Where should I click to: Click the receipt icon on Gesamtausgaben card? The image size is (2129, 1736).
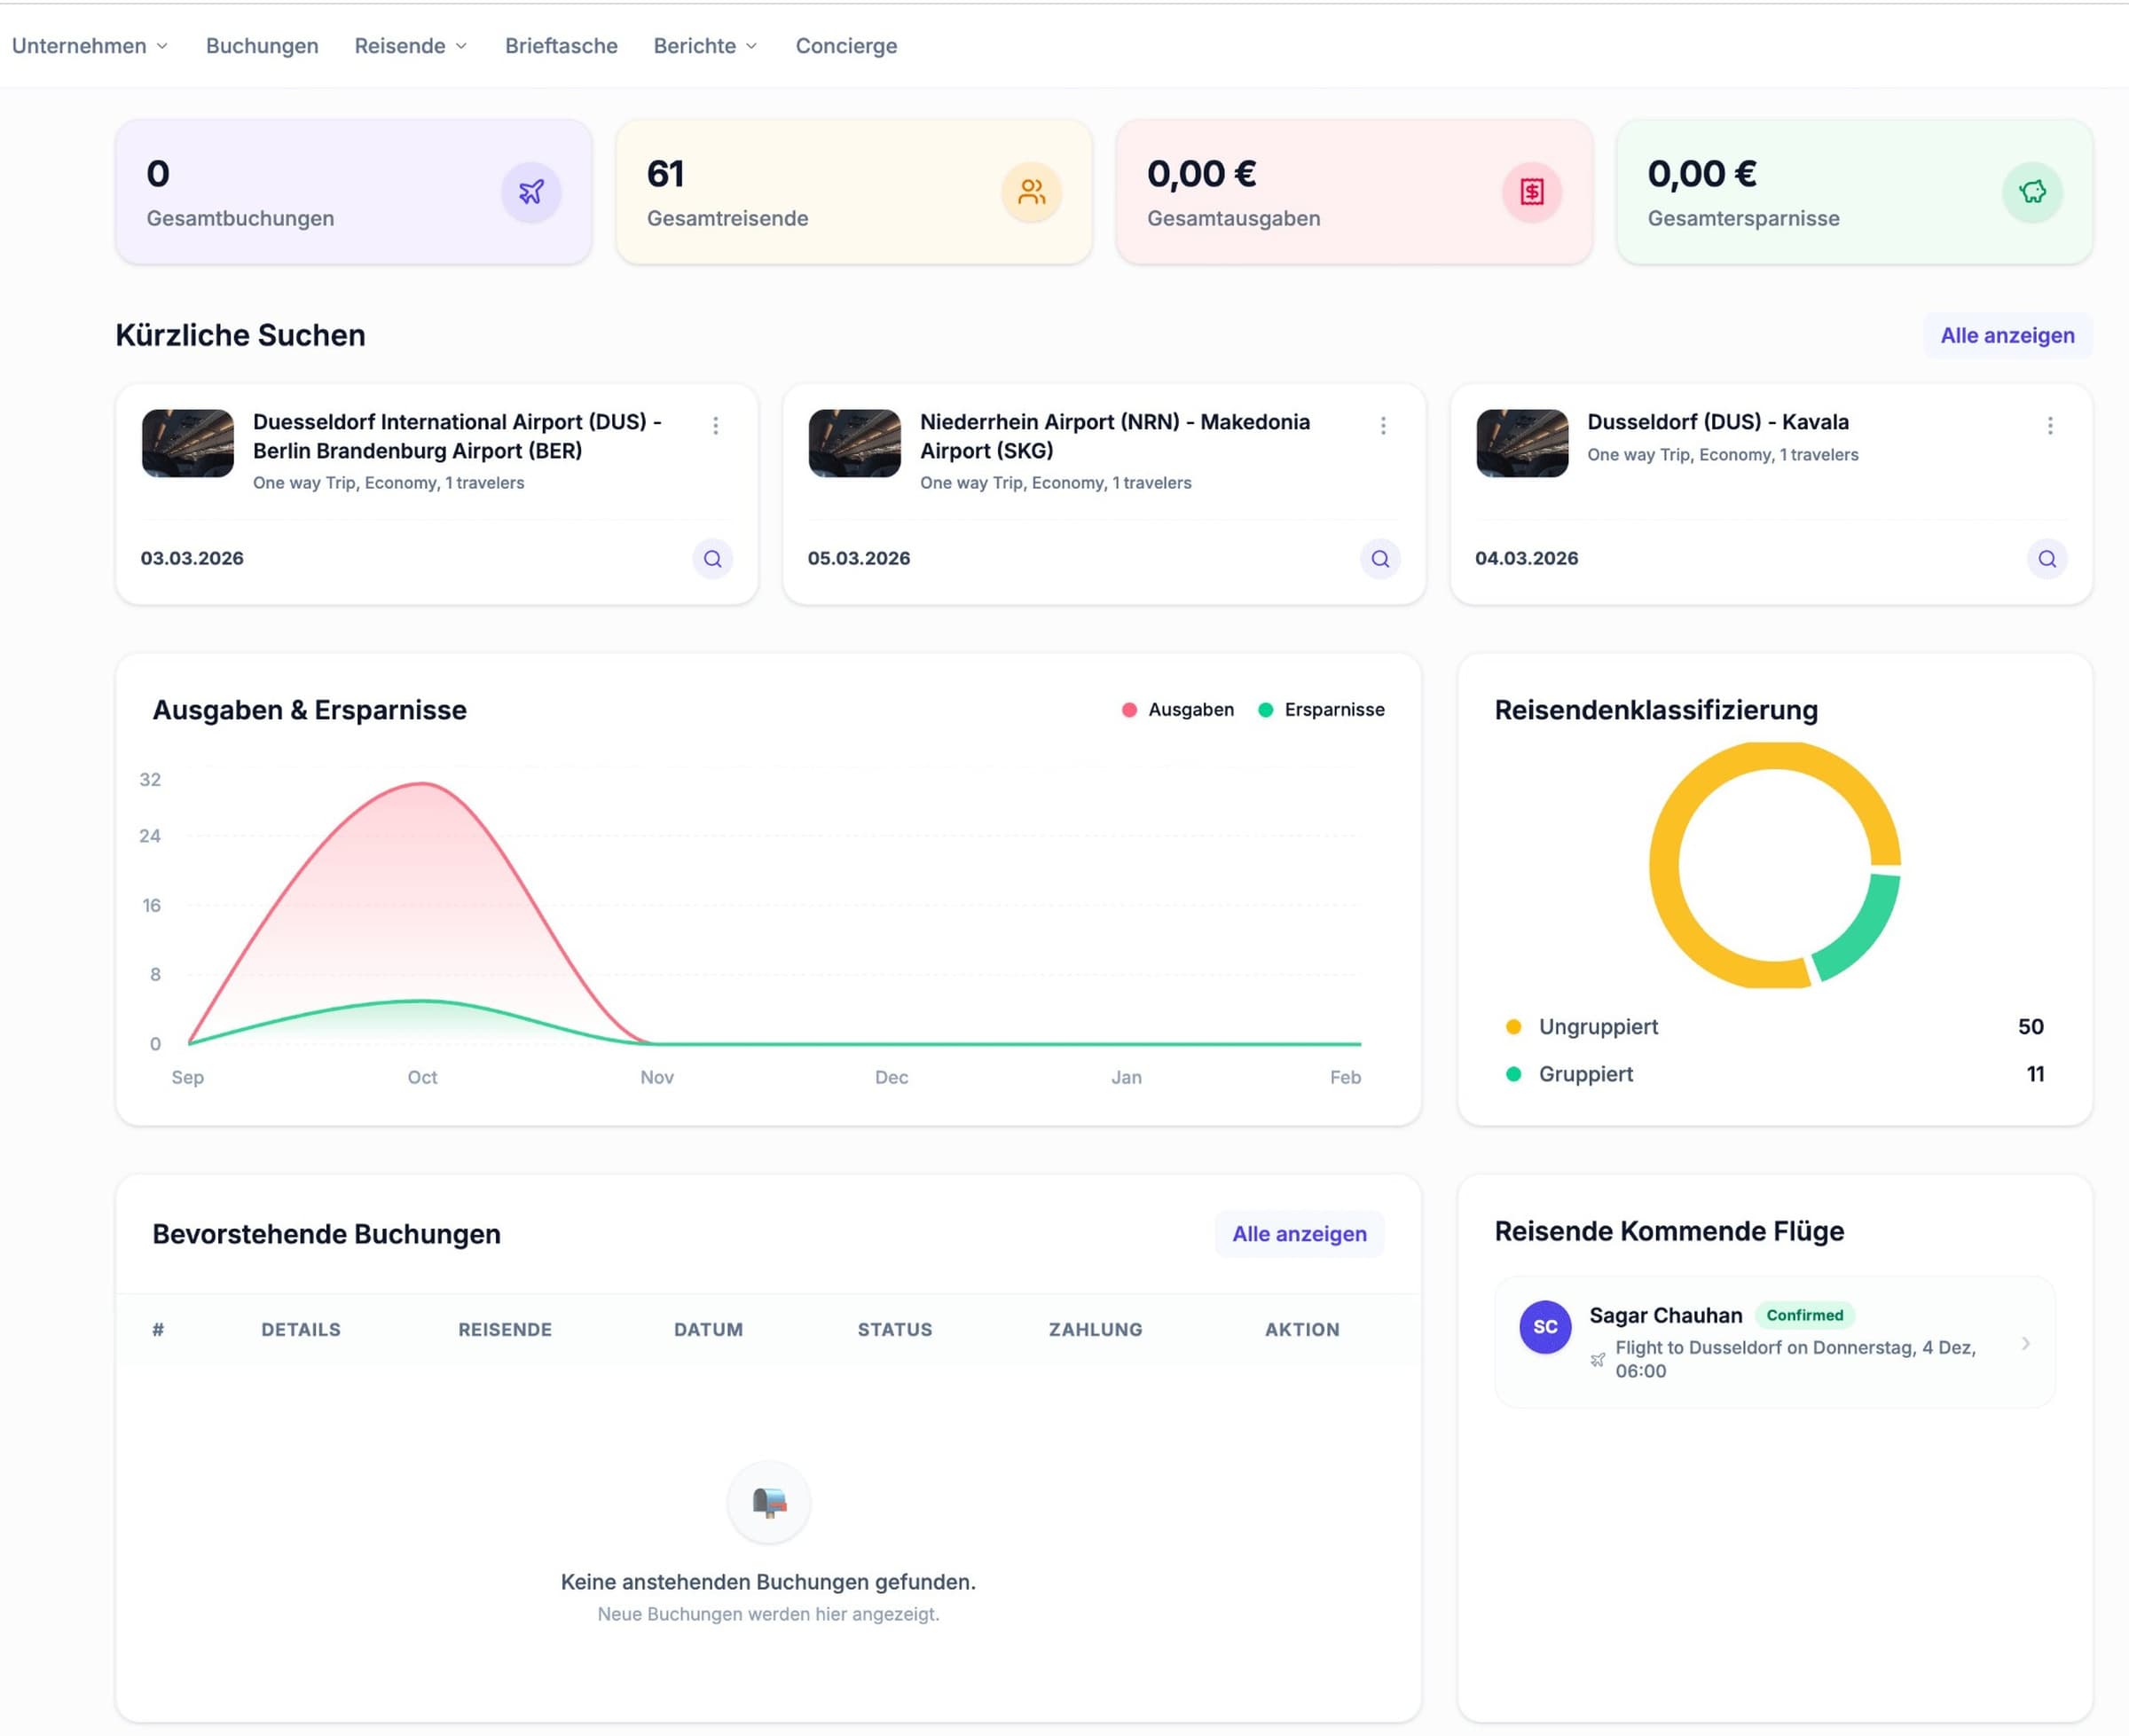click(1533, 192)
